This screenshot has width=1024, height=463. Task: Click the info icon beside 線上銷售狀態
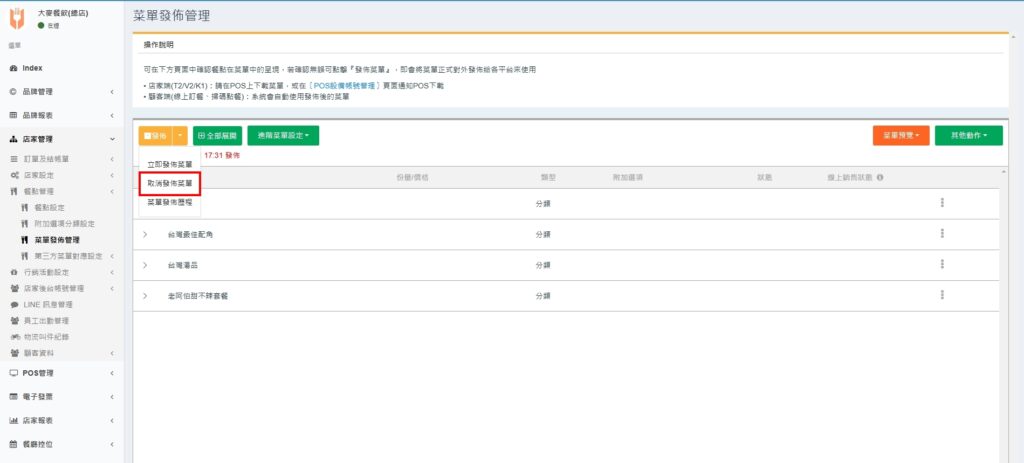878,177
